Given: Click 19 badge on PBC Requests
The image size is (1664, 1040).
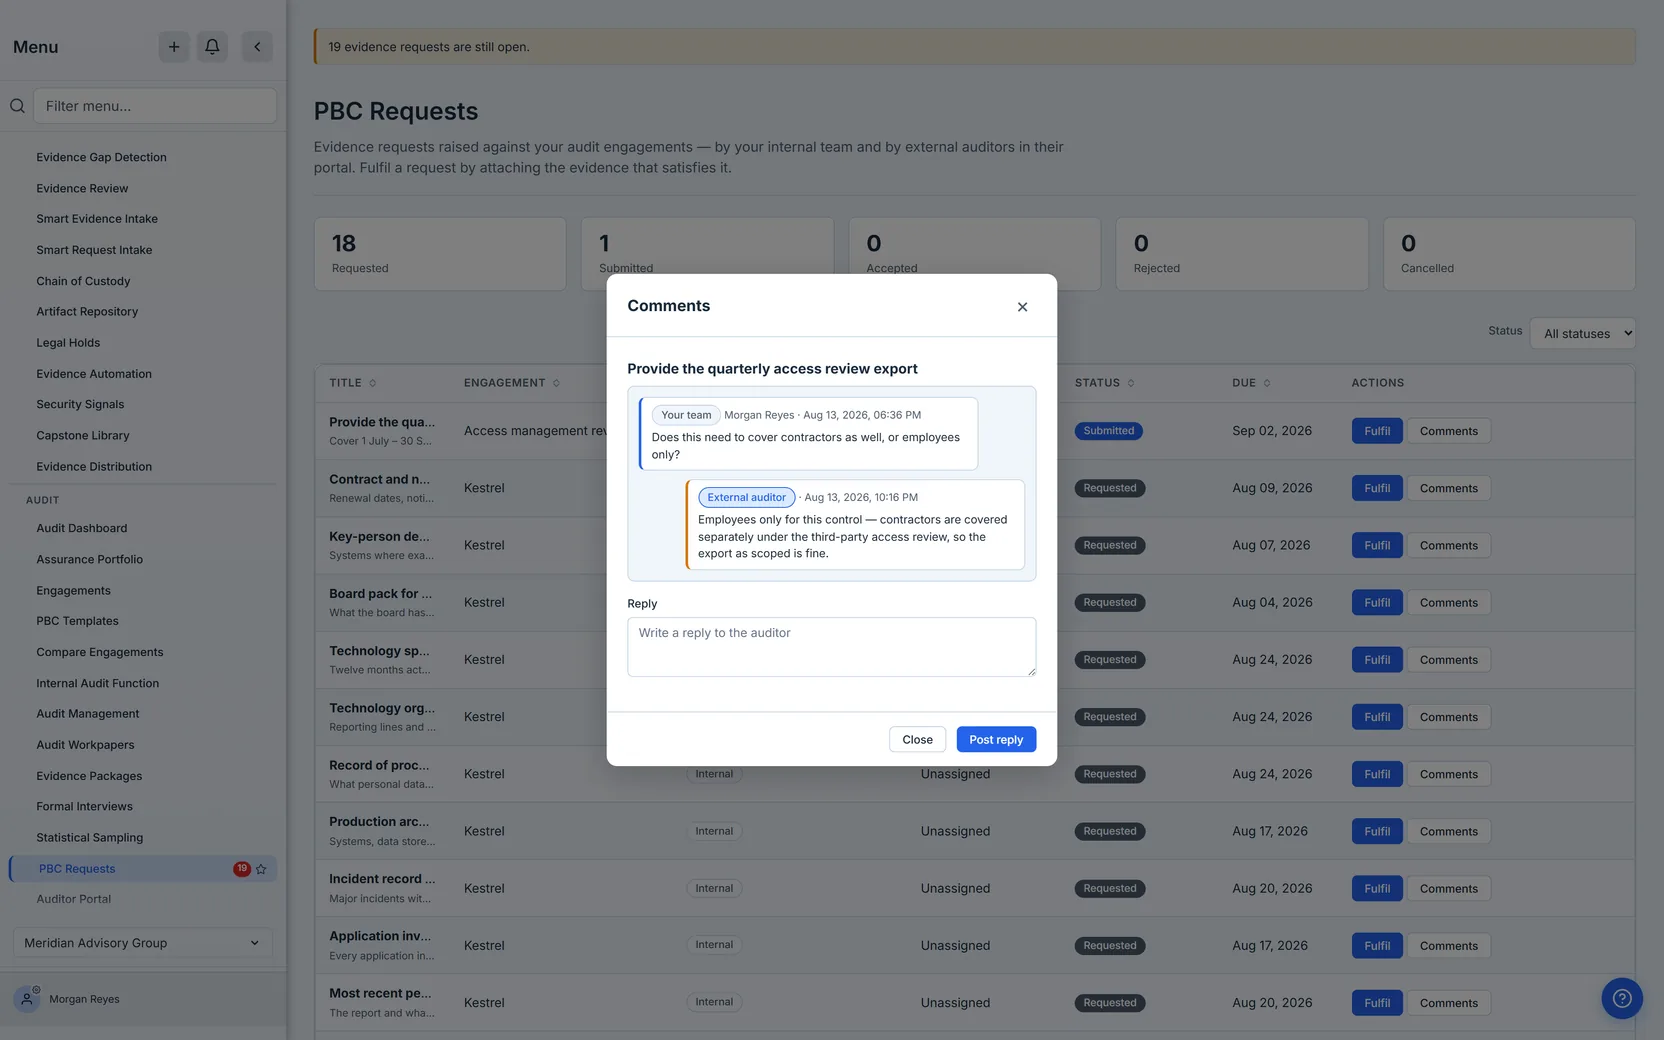Looking at the screenshot, I should coord(242,868).
